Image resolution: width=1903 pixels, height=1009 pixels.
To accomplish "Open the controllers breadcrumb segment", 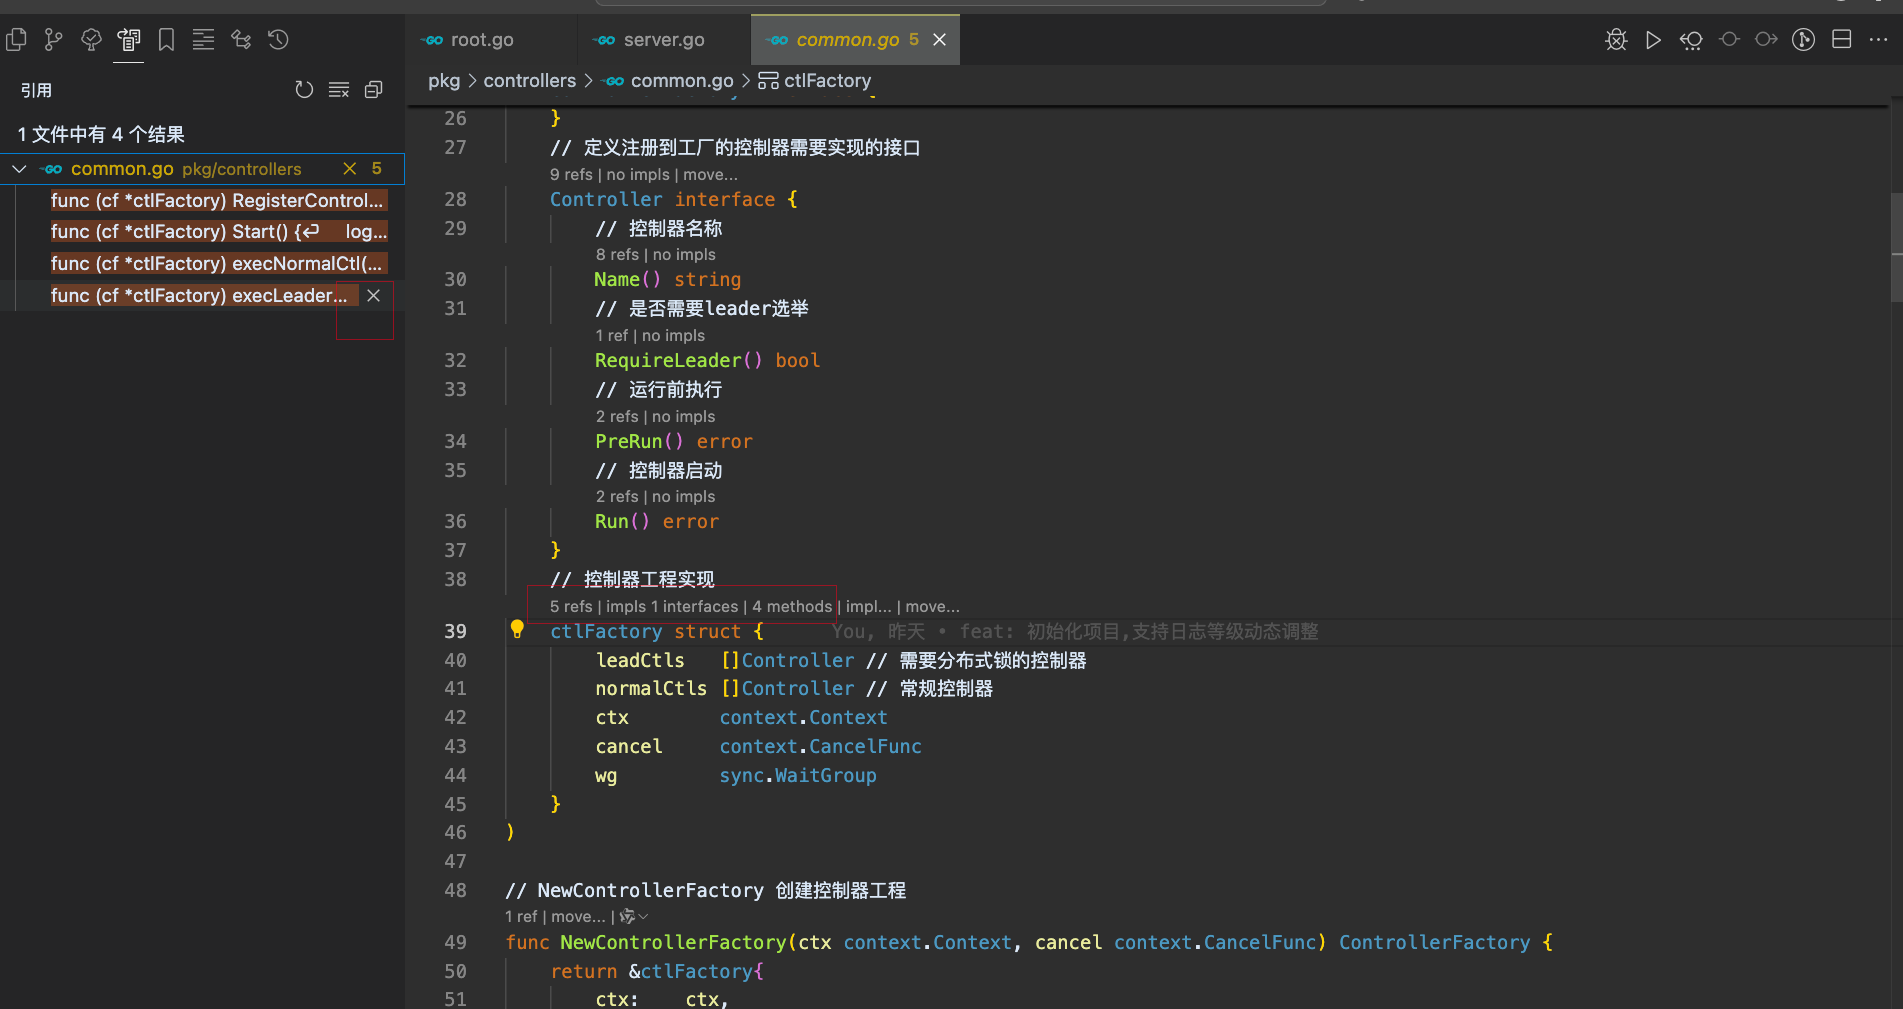I will pyautogui.click(x=530, y=81).
